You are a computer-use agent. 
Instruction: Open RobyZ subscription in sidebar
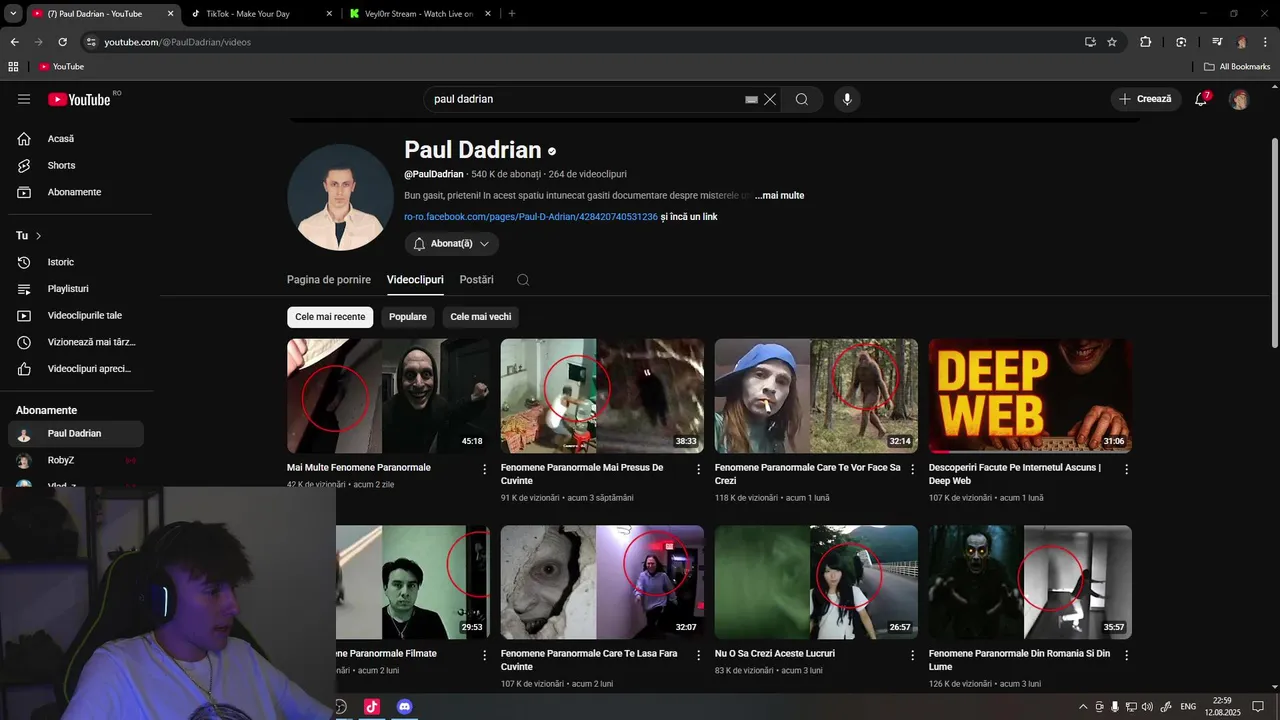coord(76,461)
